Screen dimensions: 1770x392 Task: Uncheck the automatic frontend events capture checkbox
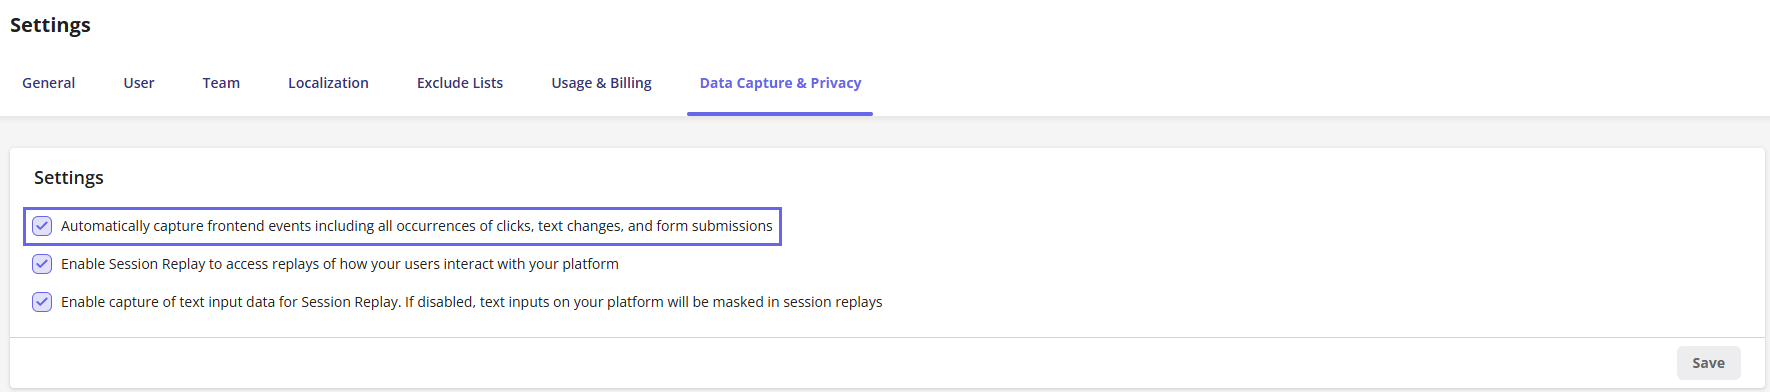tap(42, 226)
